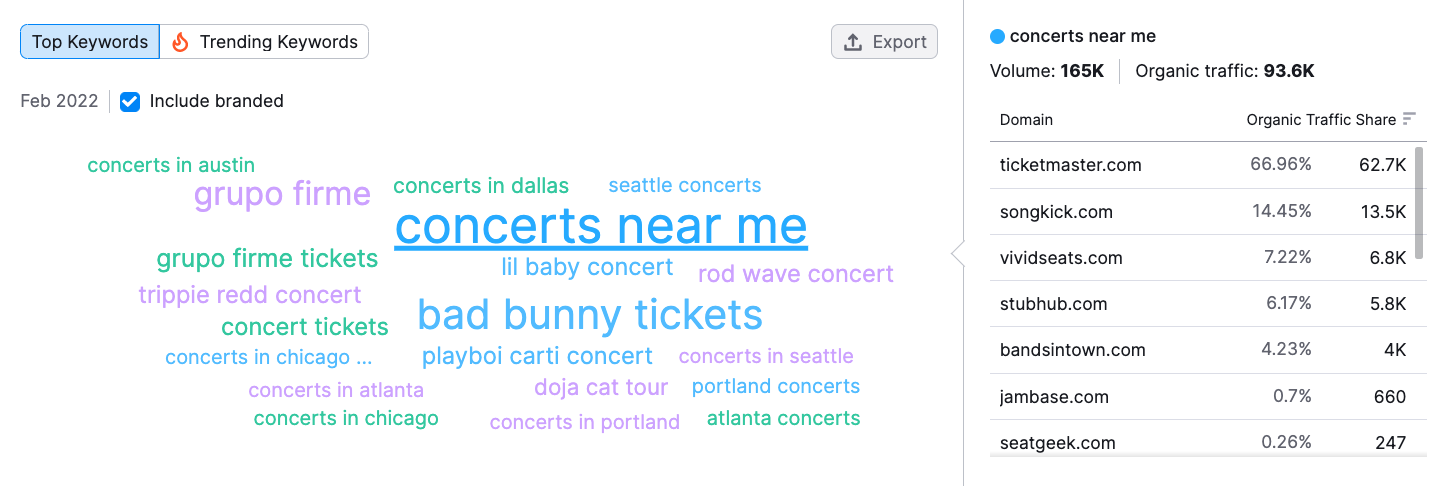Click the 'grupo firme' keyword
This screenshot has height=486, width=1448.
point(282,193)
